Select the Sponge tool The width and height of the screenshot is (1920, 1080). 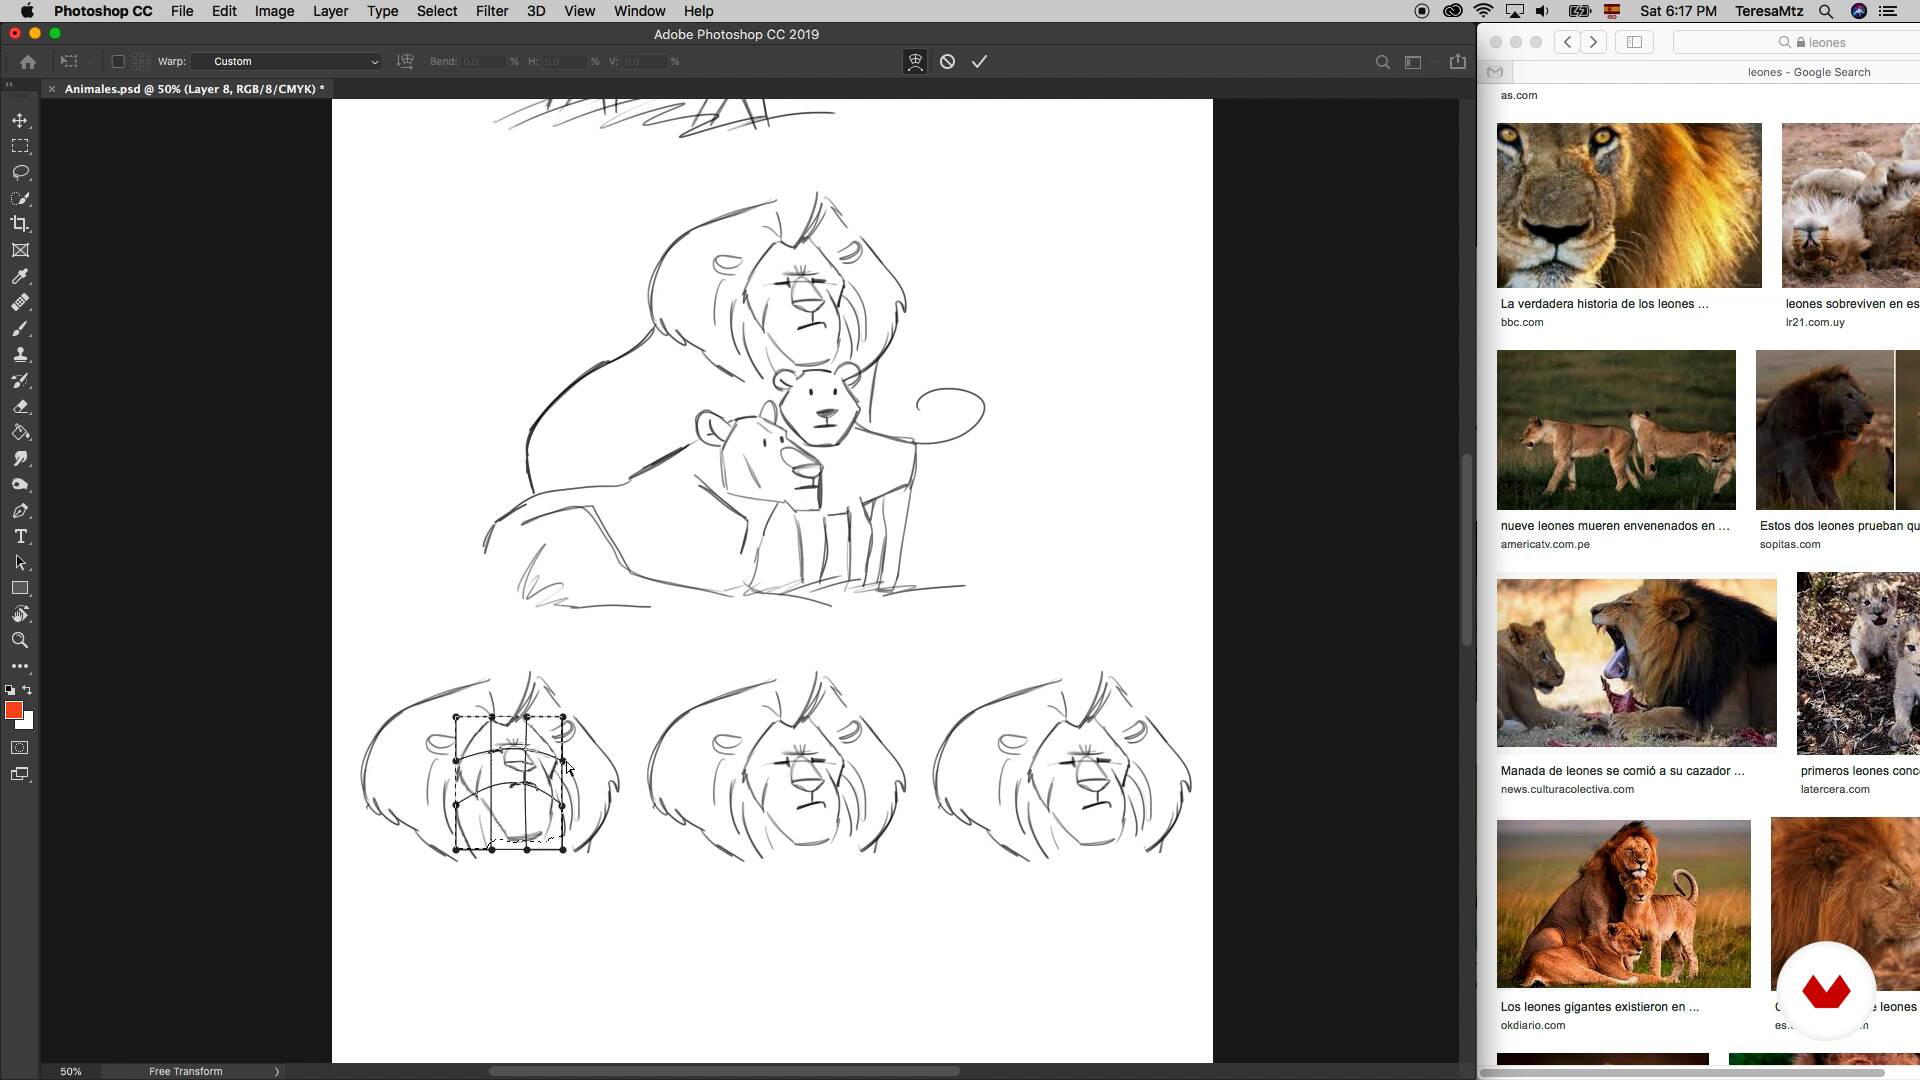(20, 484)
